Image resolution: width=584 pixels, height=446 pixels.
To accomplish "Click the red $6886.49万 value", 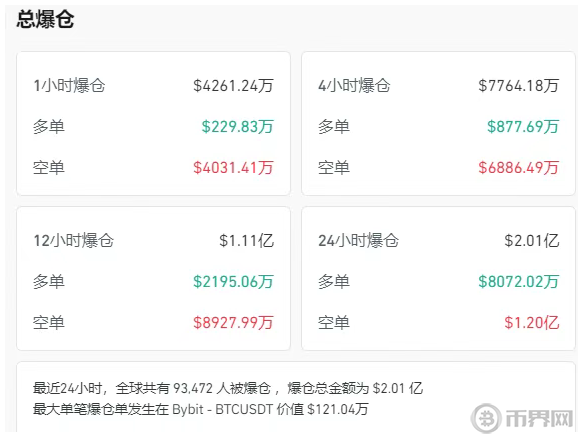I will (519, 168).
